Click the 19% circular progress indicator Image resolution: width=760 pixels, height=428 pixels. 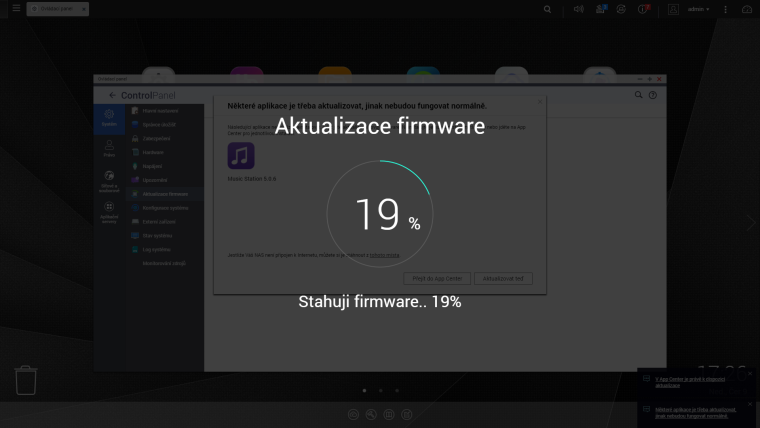[380, 214]
